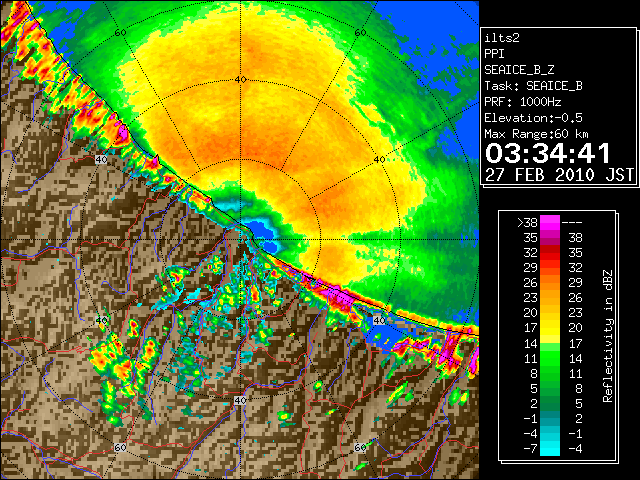This screenshot has height=480, width=640.
Task: Click the '40' range label southwest on the land
Action: click(x=101, y=320)
